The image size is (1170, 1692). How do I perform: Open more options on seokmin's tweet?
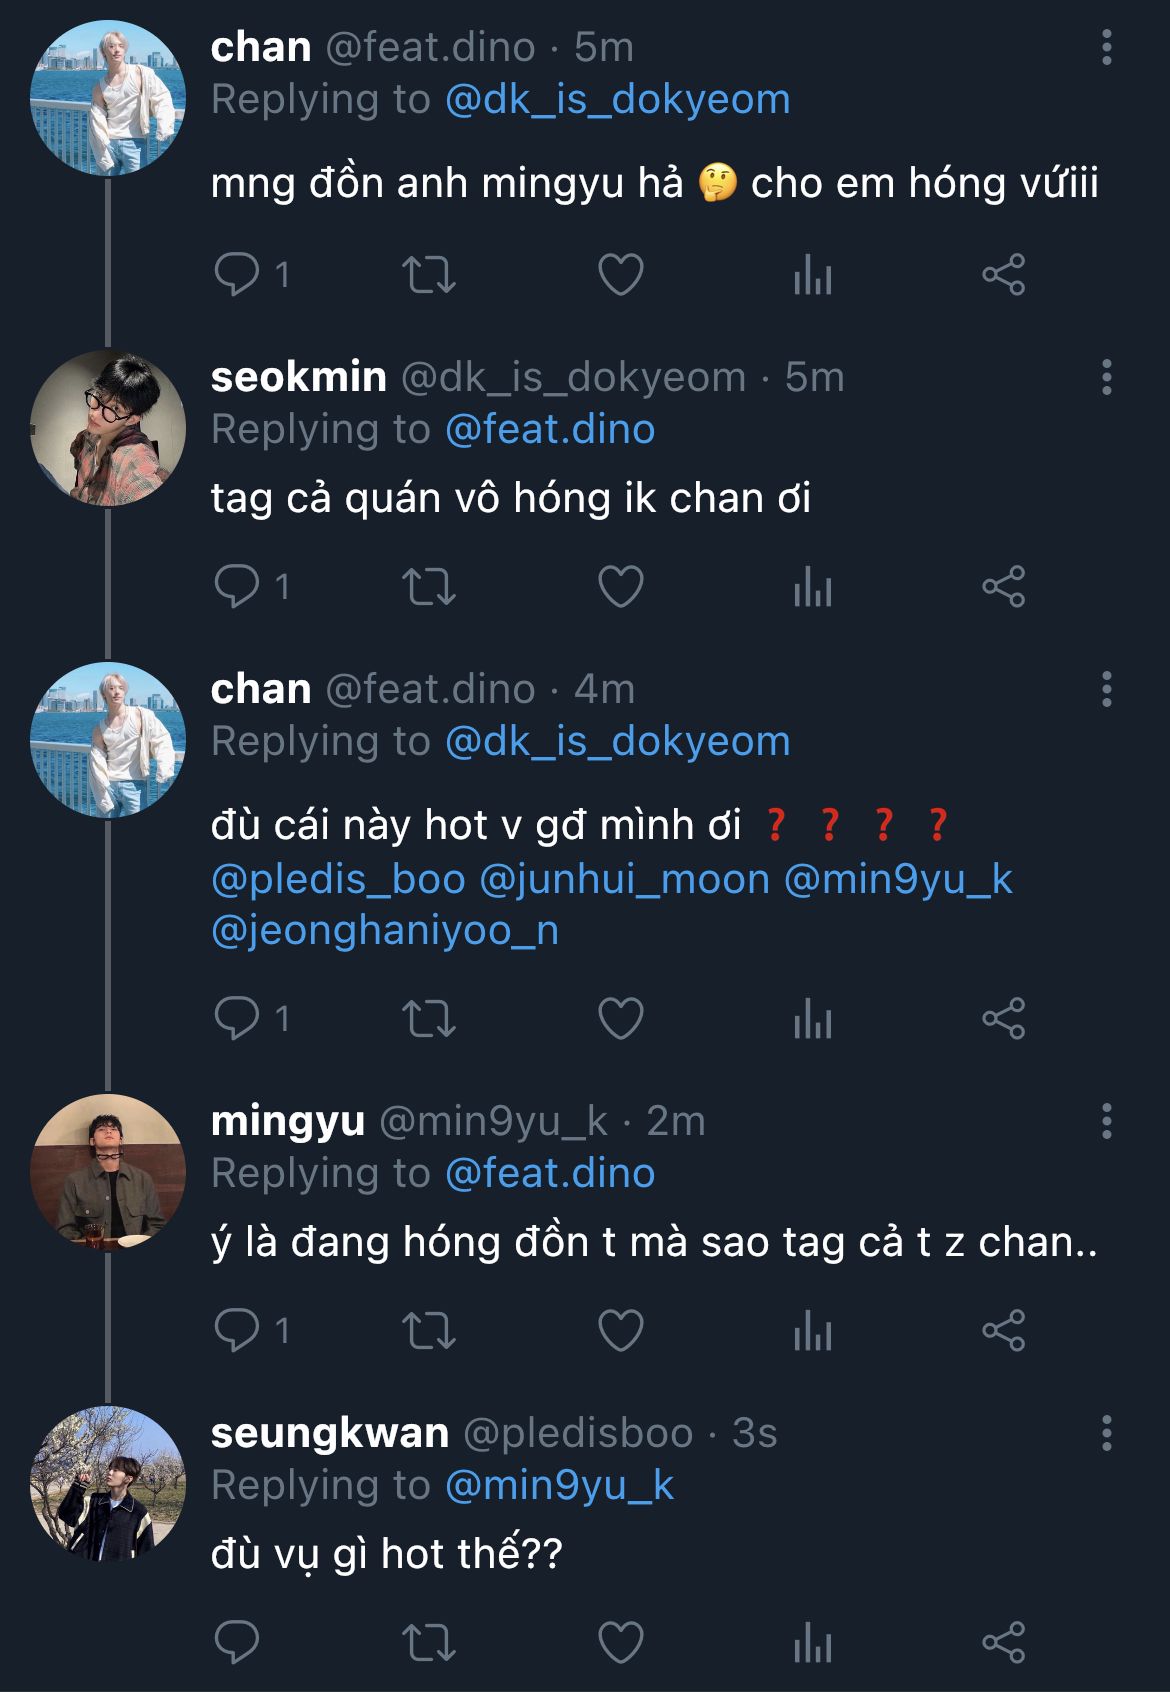point(1106,378)
